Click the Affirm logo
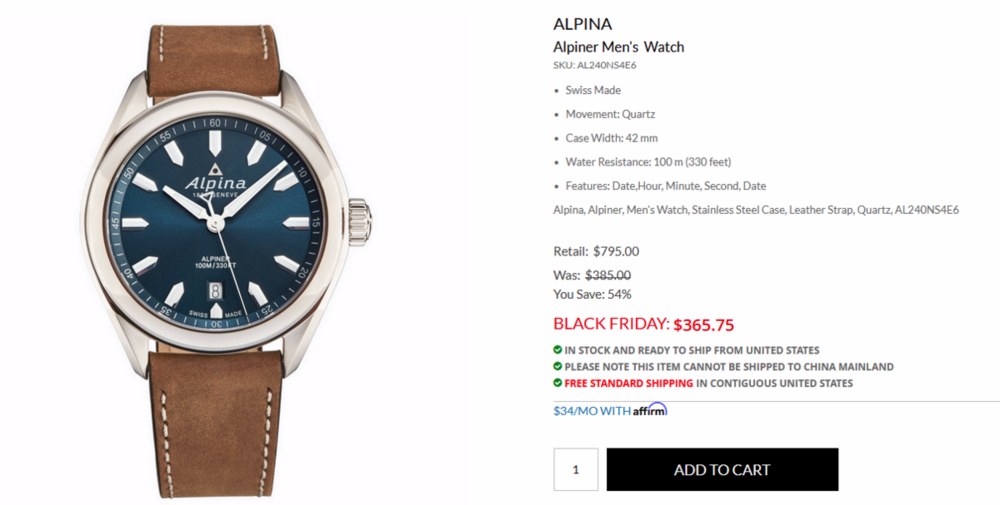 650,410
